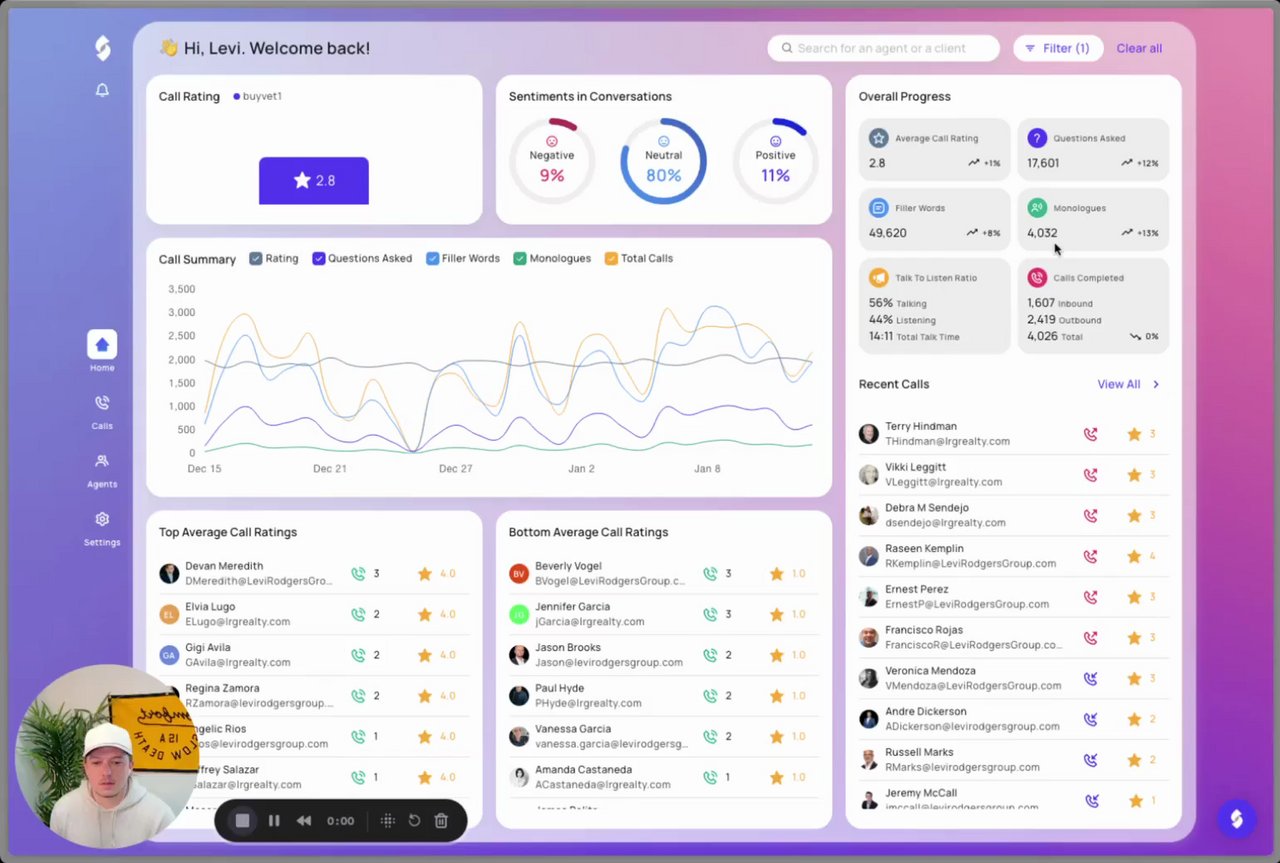Stop the screen recording

(242, 821)
